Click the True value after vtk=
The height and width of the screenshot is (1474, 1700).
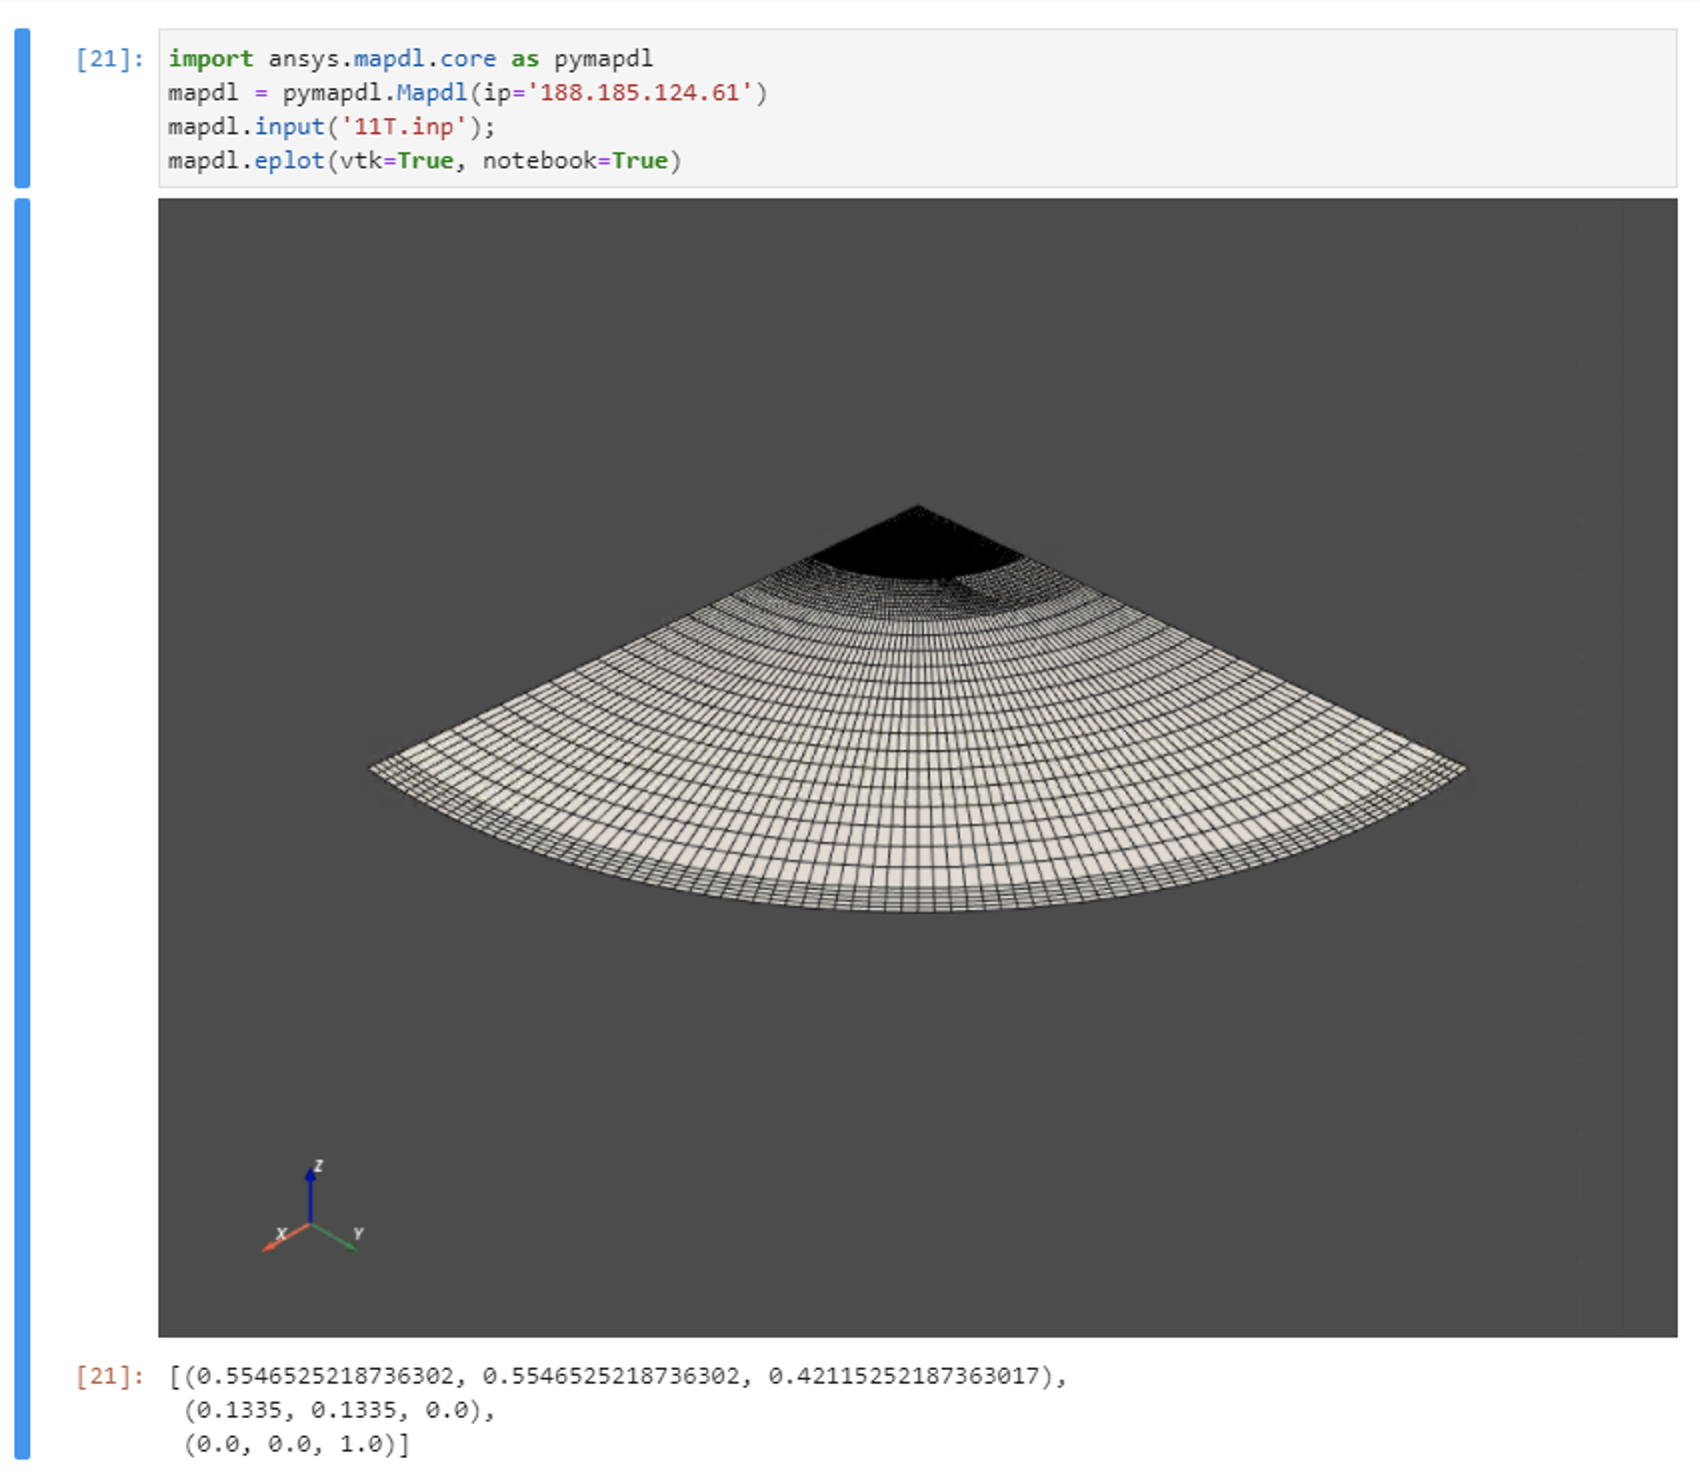click(x=423, y=159)
